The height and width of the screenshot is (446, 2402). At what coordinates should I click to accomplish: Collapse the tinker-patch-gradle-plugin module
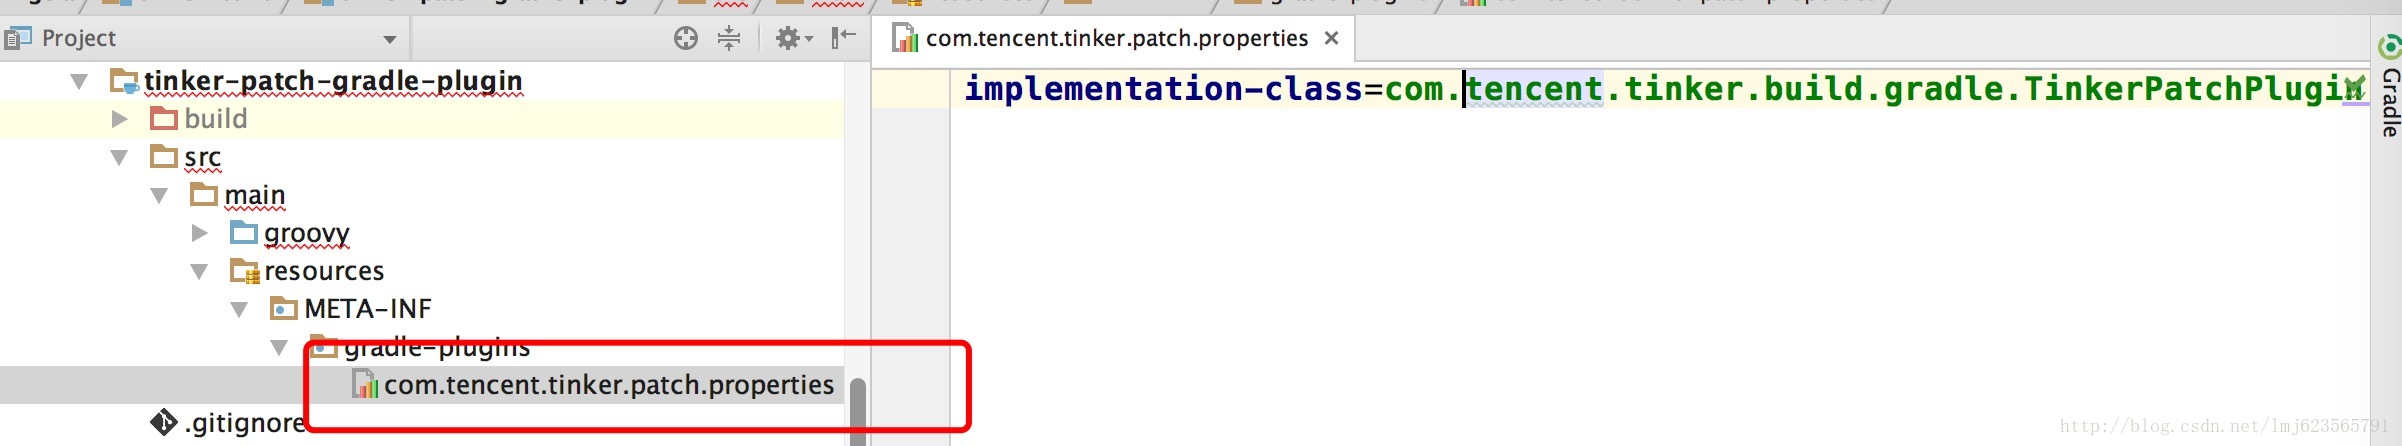[x=79, y=81]
